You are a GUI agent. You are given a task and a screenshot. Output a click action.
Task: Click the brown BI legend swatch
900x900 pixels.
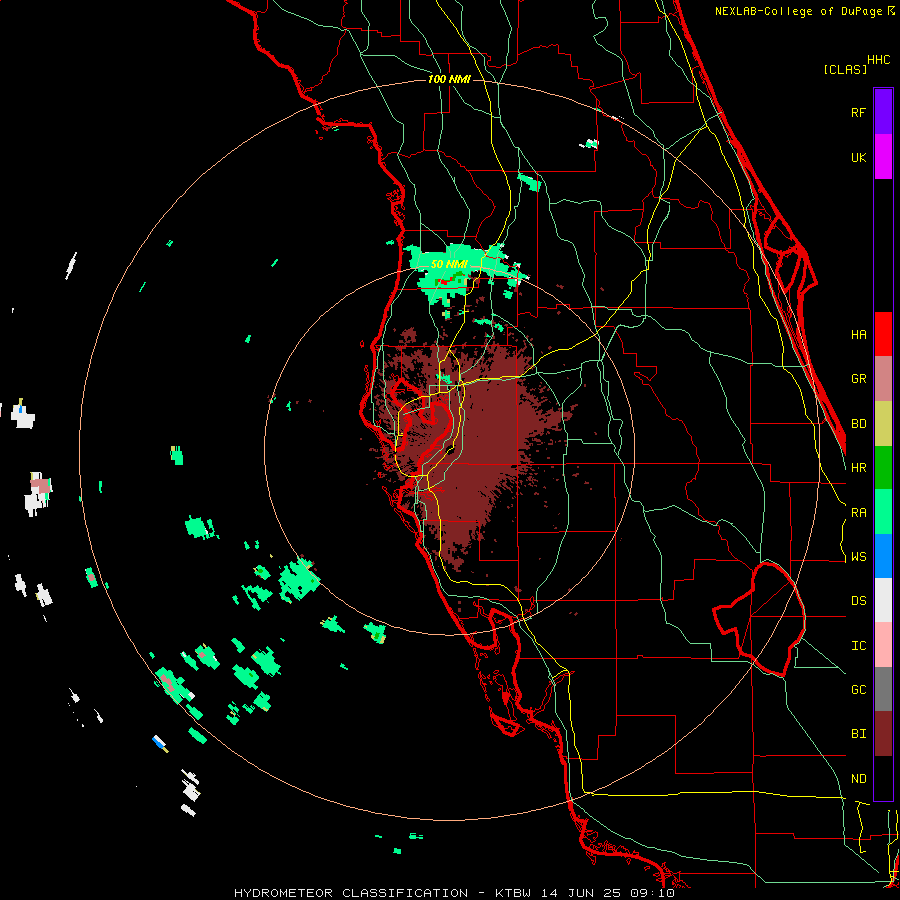tap(883, 734)
